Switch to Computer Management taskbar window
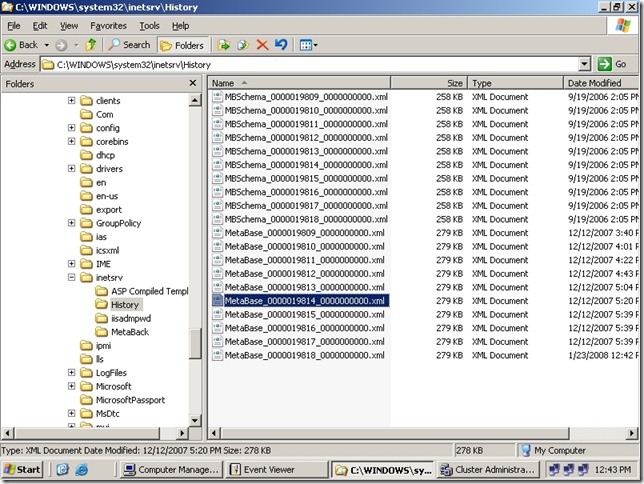Viewport: 644px width, 484px height. [x=171, y=469]
